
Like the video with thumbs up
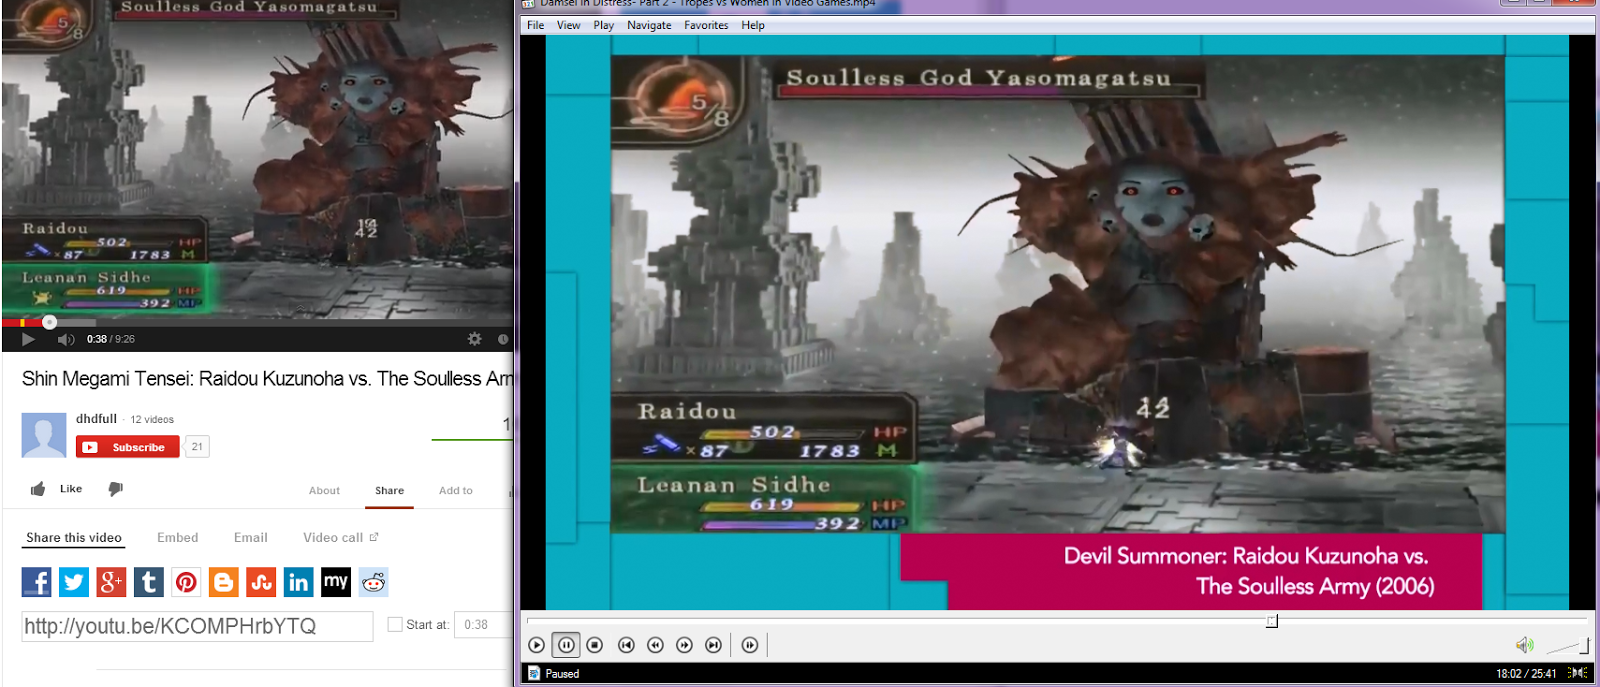click(x=38, y=489)
